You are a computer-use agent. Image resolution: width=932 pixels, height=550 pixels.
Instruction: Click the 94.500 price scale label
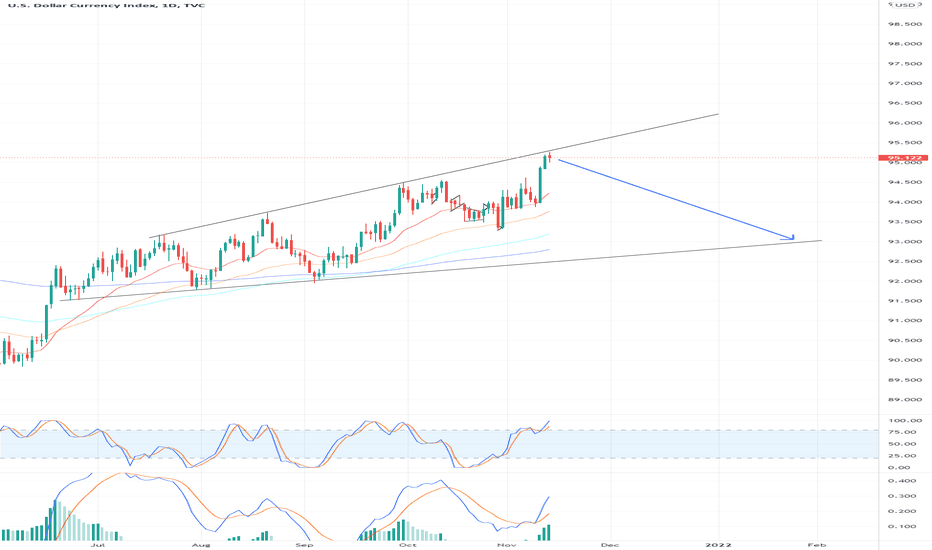coord(905,183)
